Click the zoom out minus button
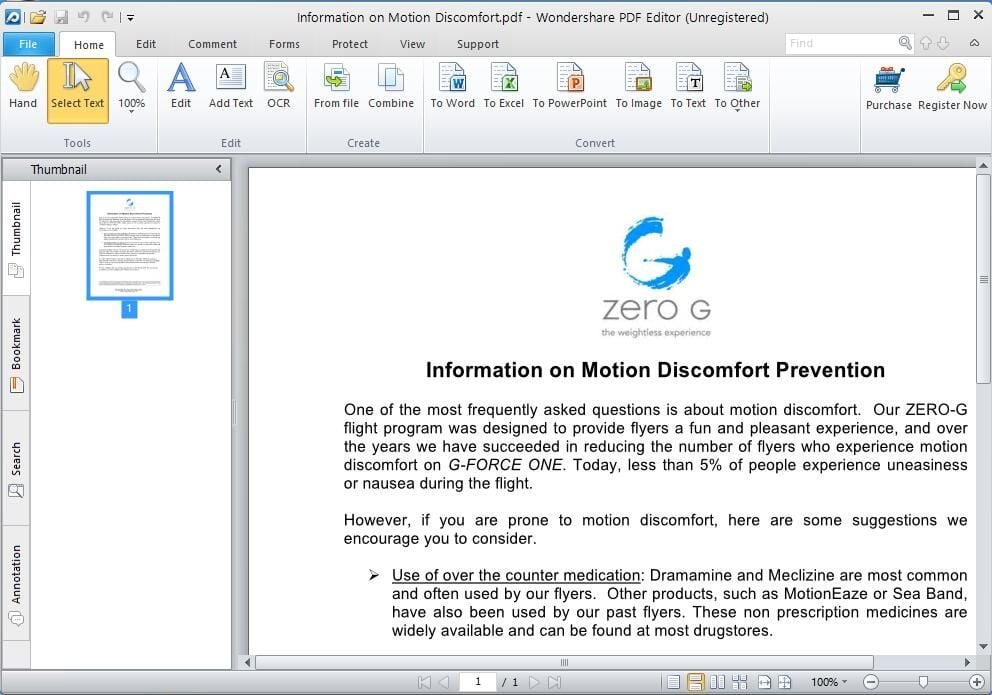This screenshot has width=992, height=695. tap(871, 682)
